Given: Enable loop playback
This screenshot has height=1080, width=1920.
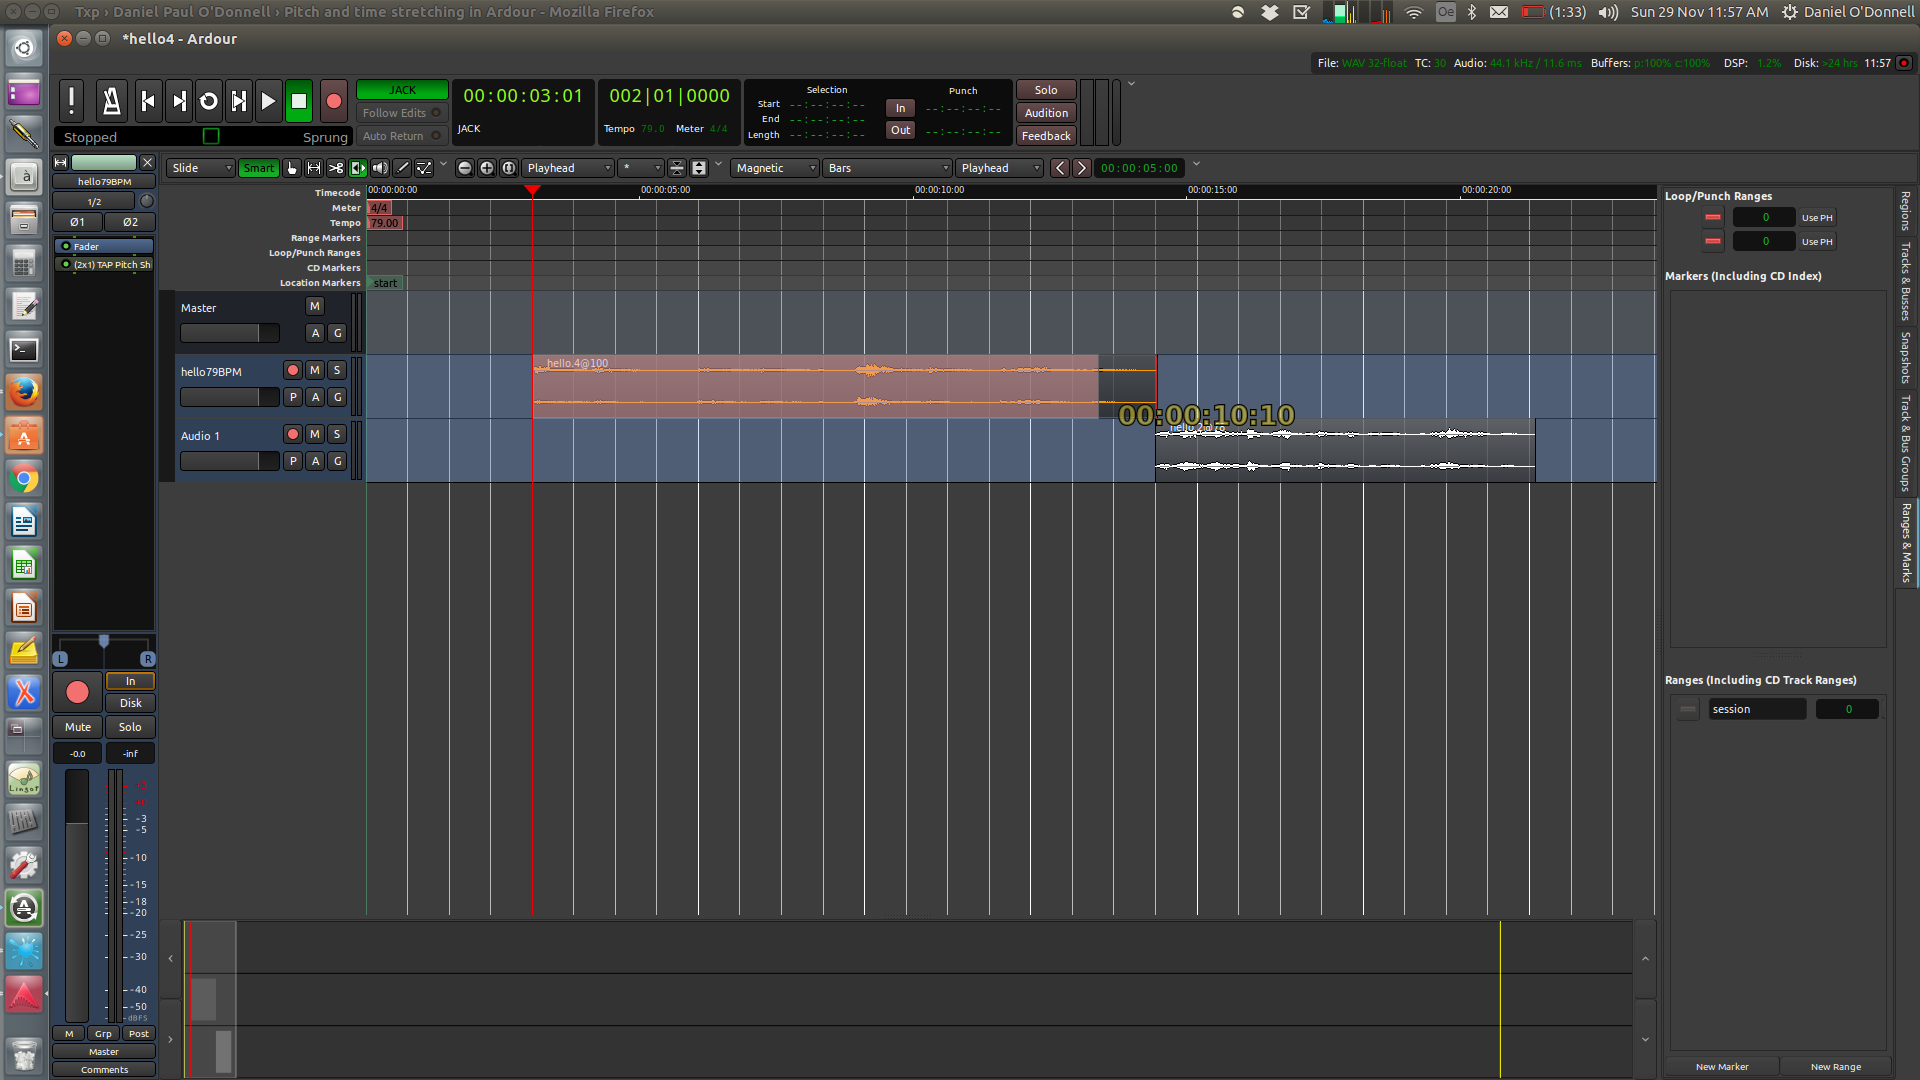Looking at the screenshot, I should 209,100.
